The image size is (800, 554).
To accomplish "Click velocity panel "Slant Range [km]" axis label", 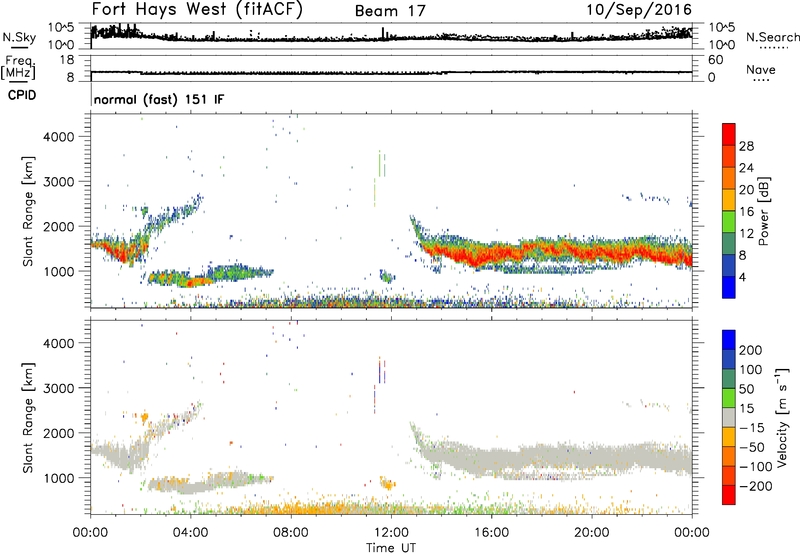I will pos(28,418).
